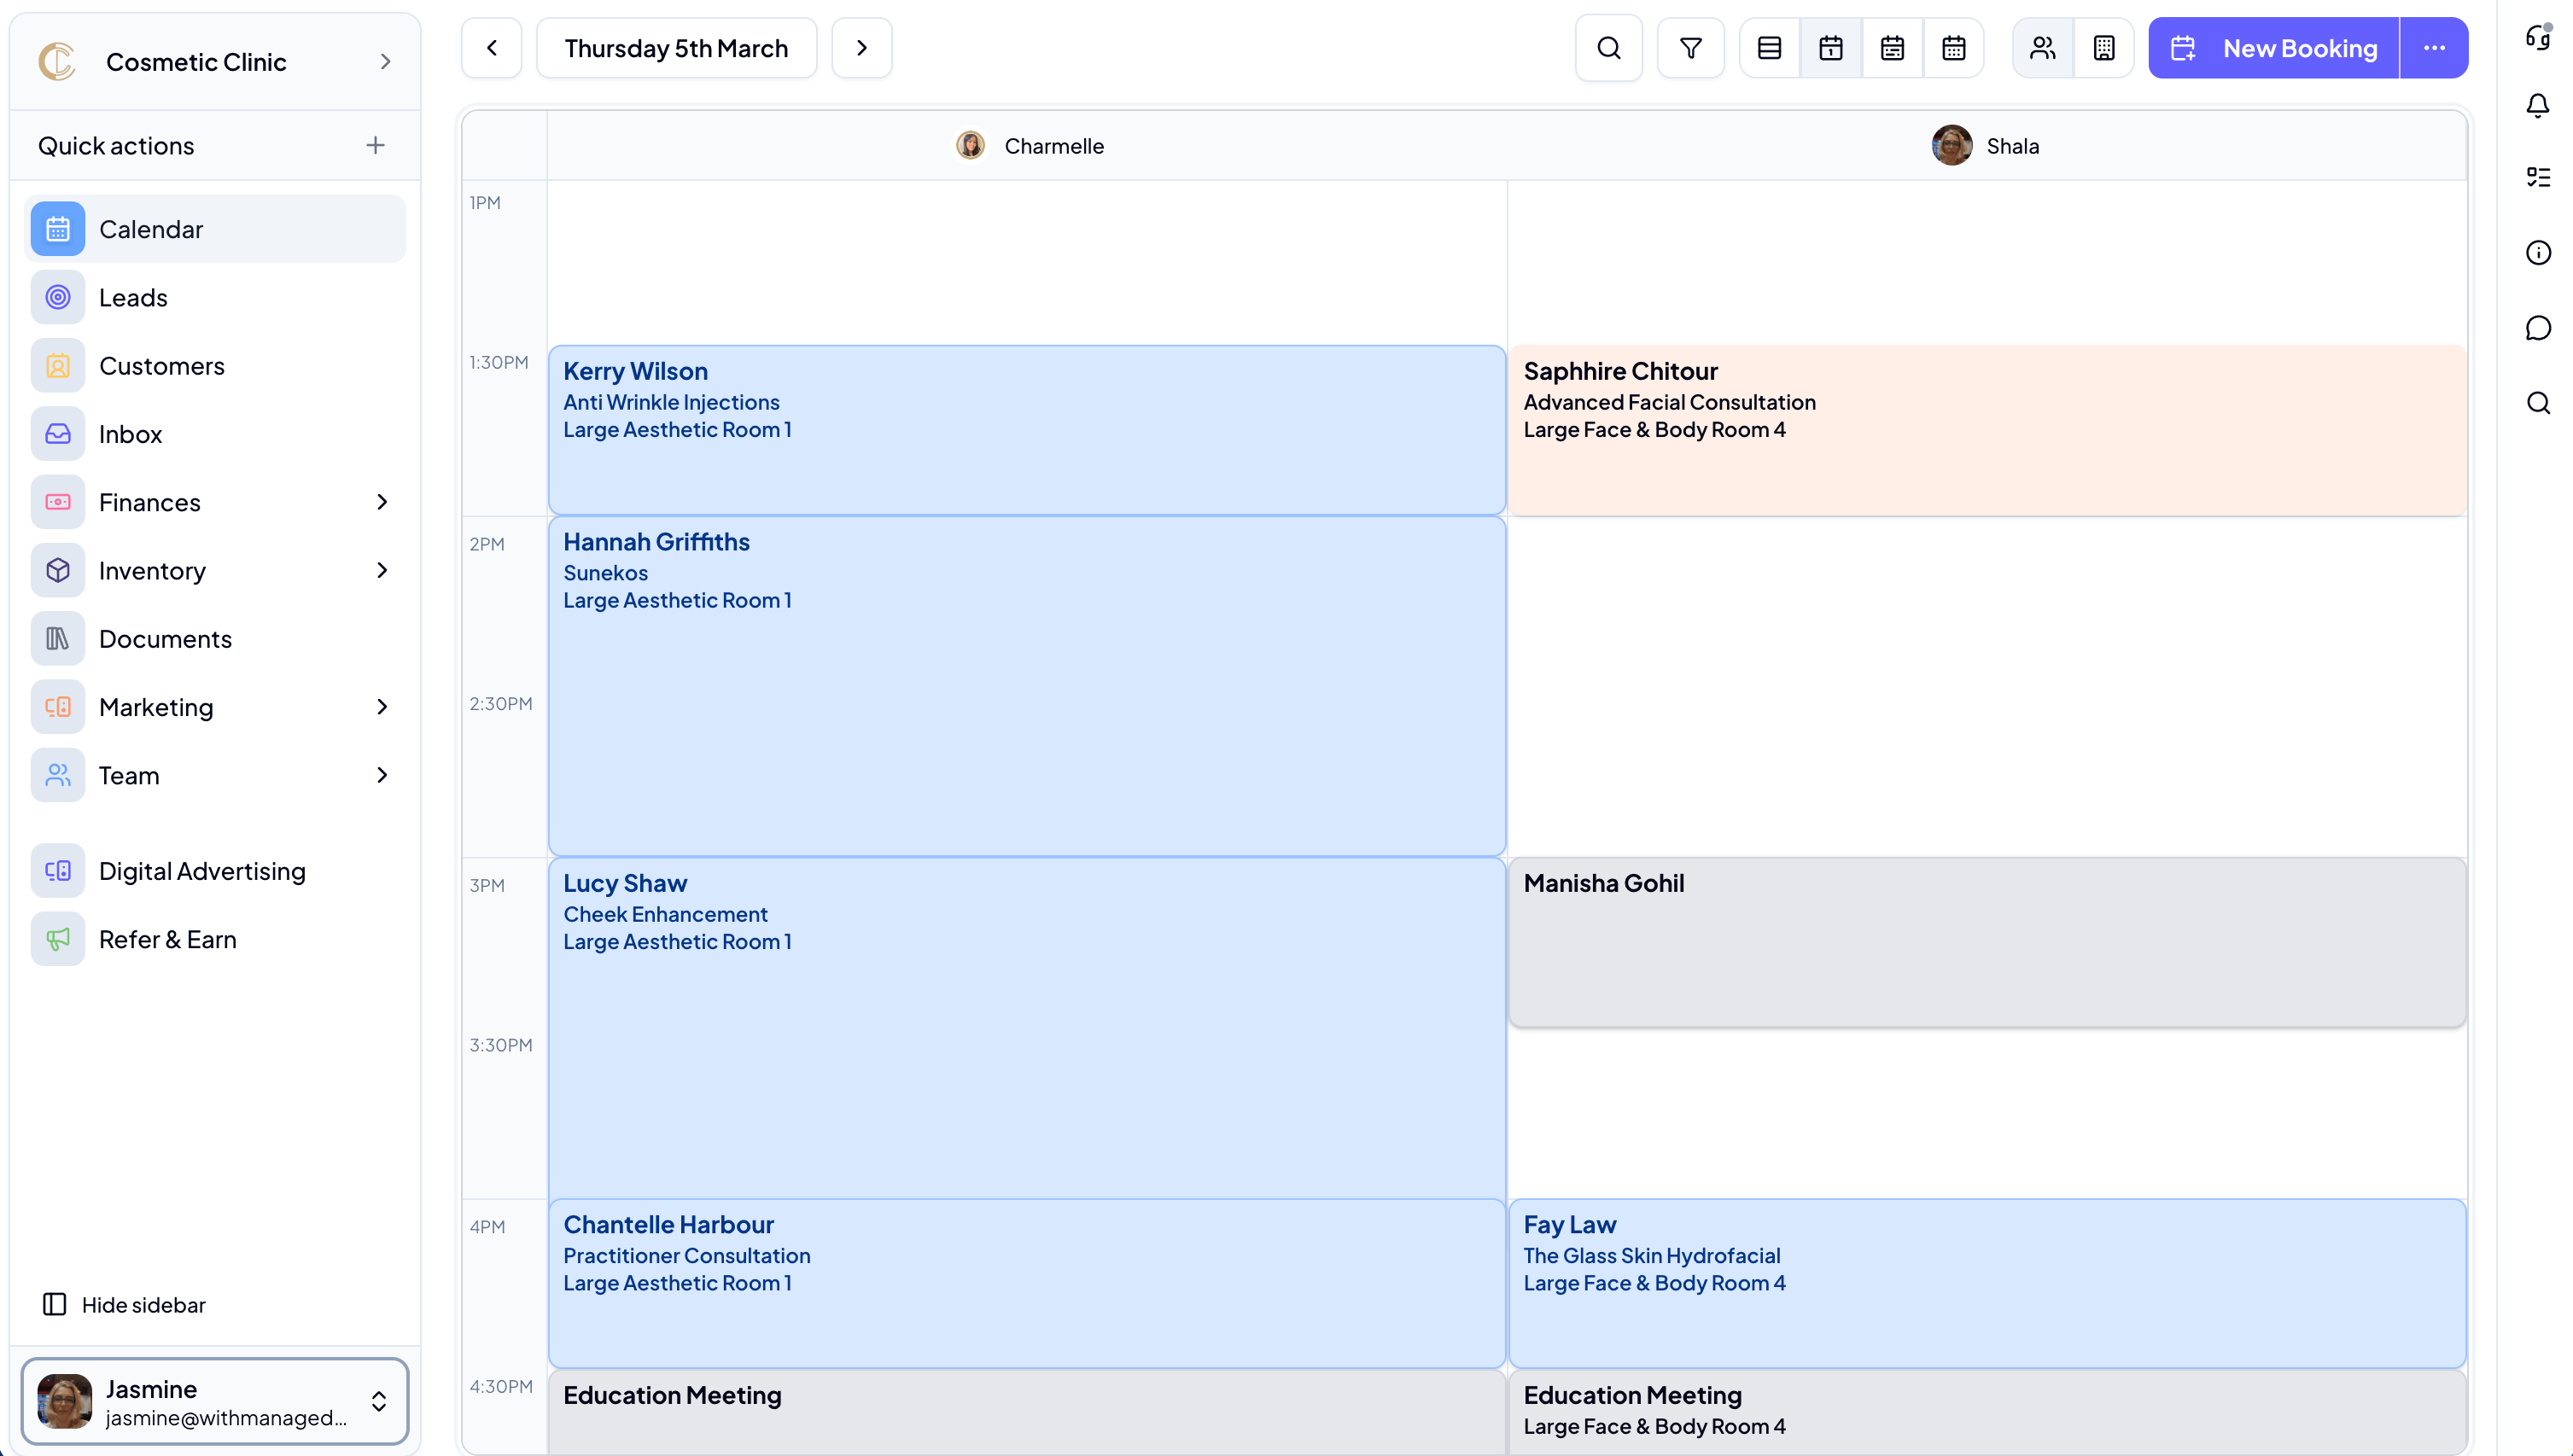Show calendar by team members icon
This screenshot has height=1456, width=2573.
[x=2042, y=48]
